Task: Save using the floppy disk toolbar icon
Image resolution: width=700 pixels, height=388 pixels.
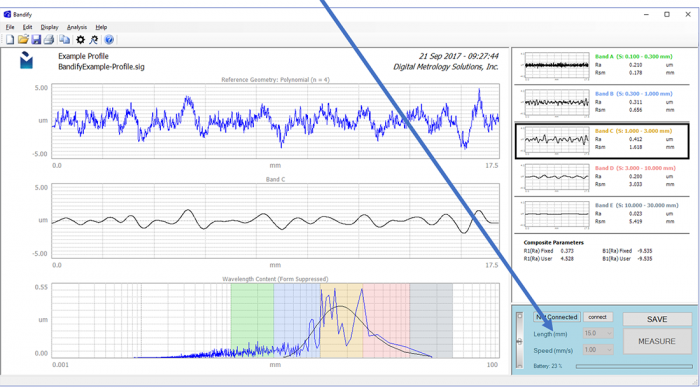Action: pos(36,40)
